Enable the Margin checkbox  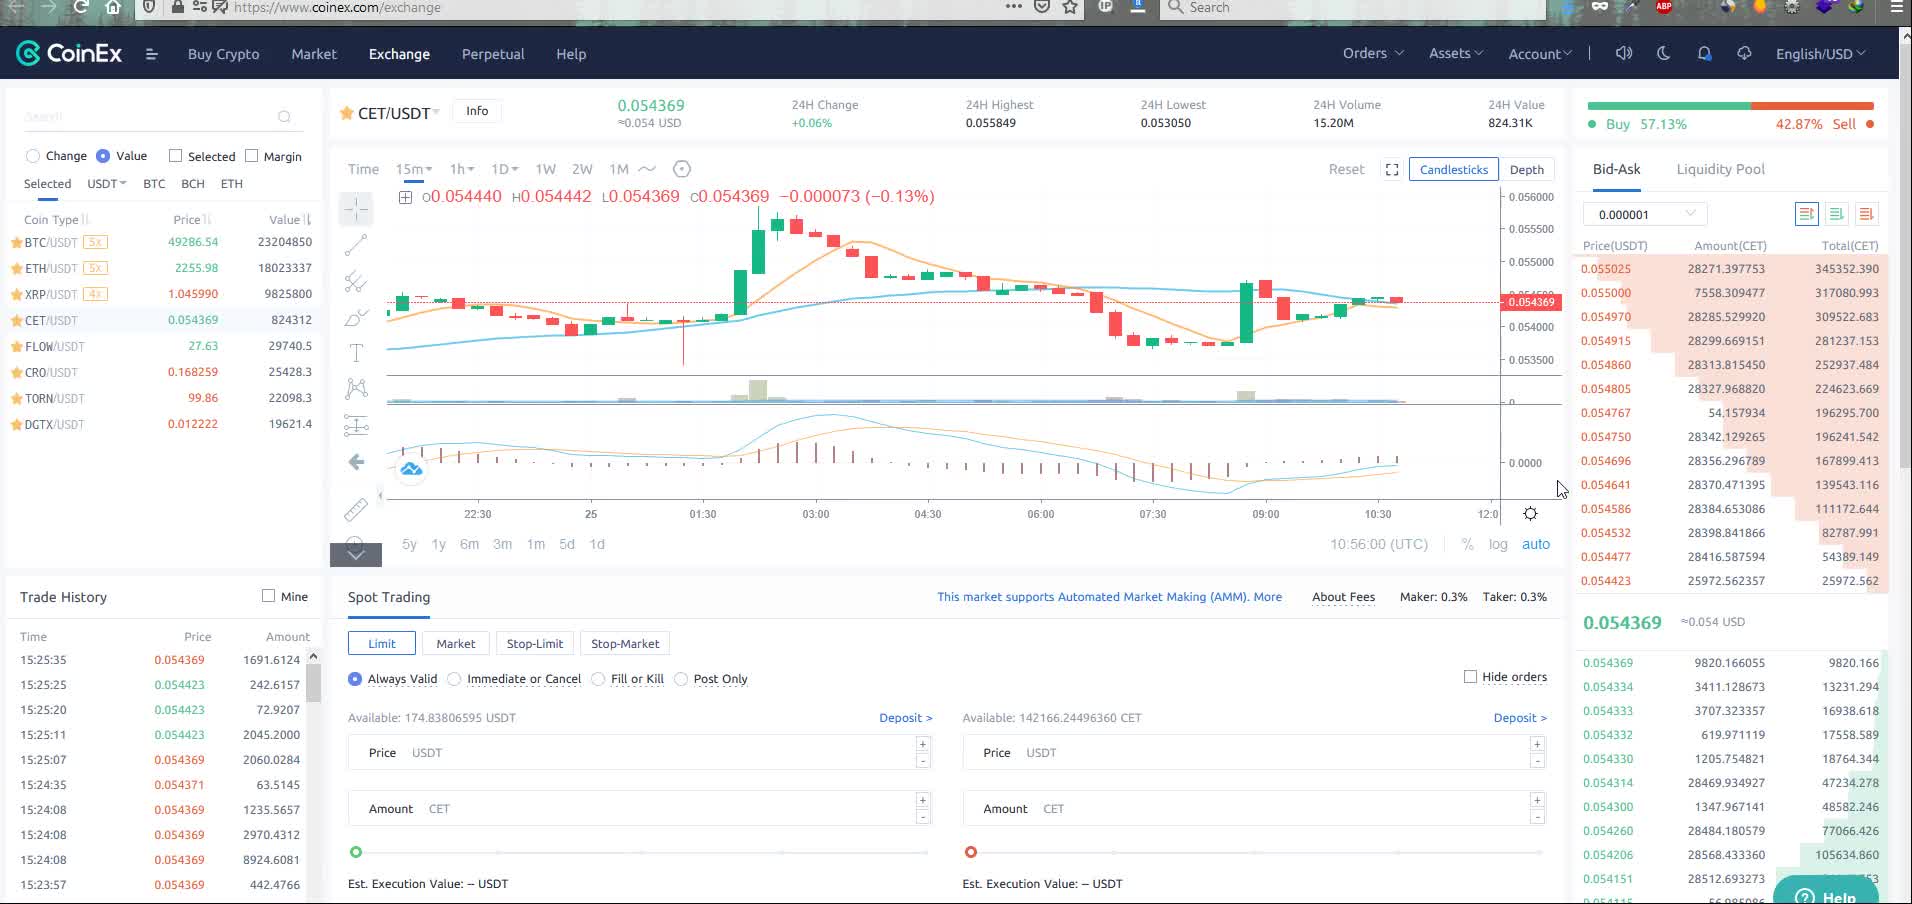(252, 156)
